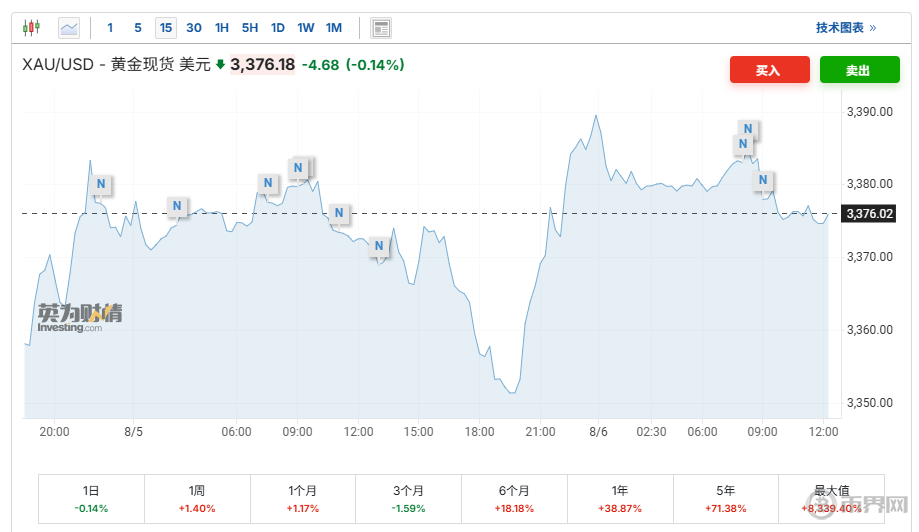Set chart interval to 1 minute
This screenshot has height=532, width=919.
tap(110, 28)
